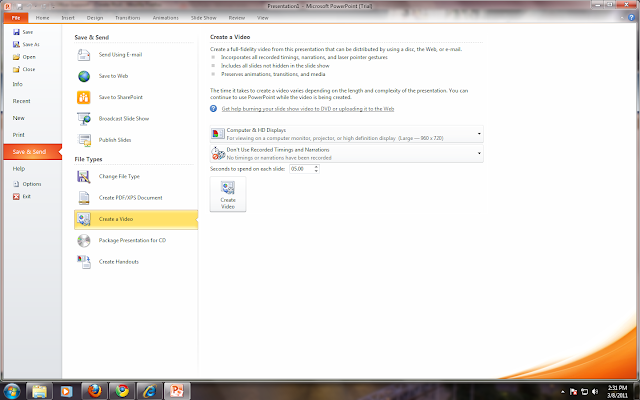Select Save & Send in backstage menu

click(x=32, y=152)
